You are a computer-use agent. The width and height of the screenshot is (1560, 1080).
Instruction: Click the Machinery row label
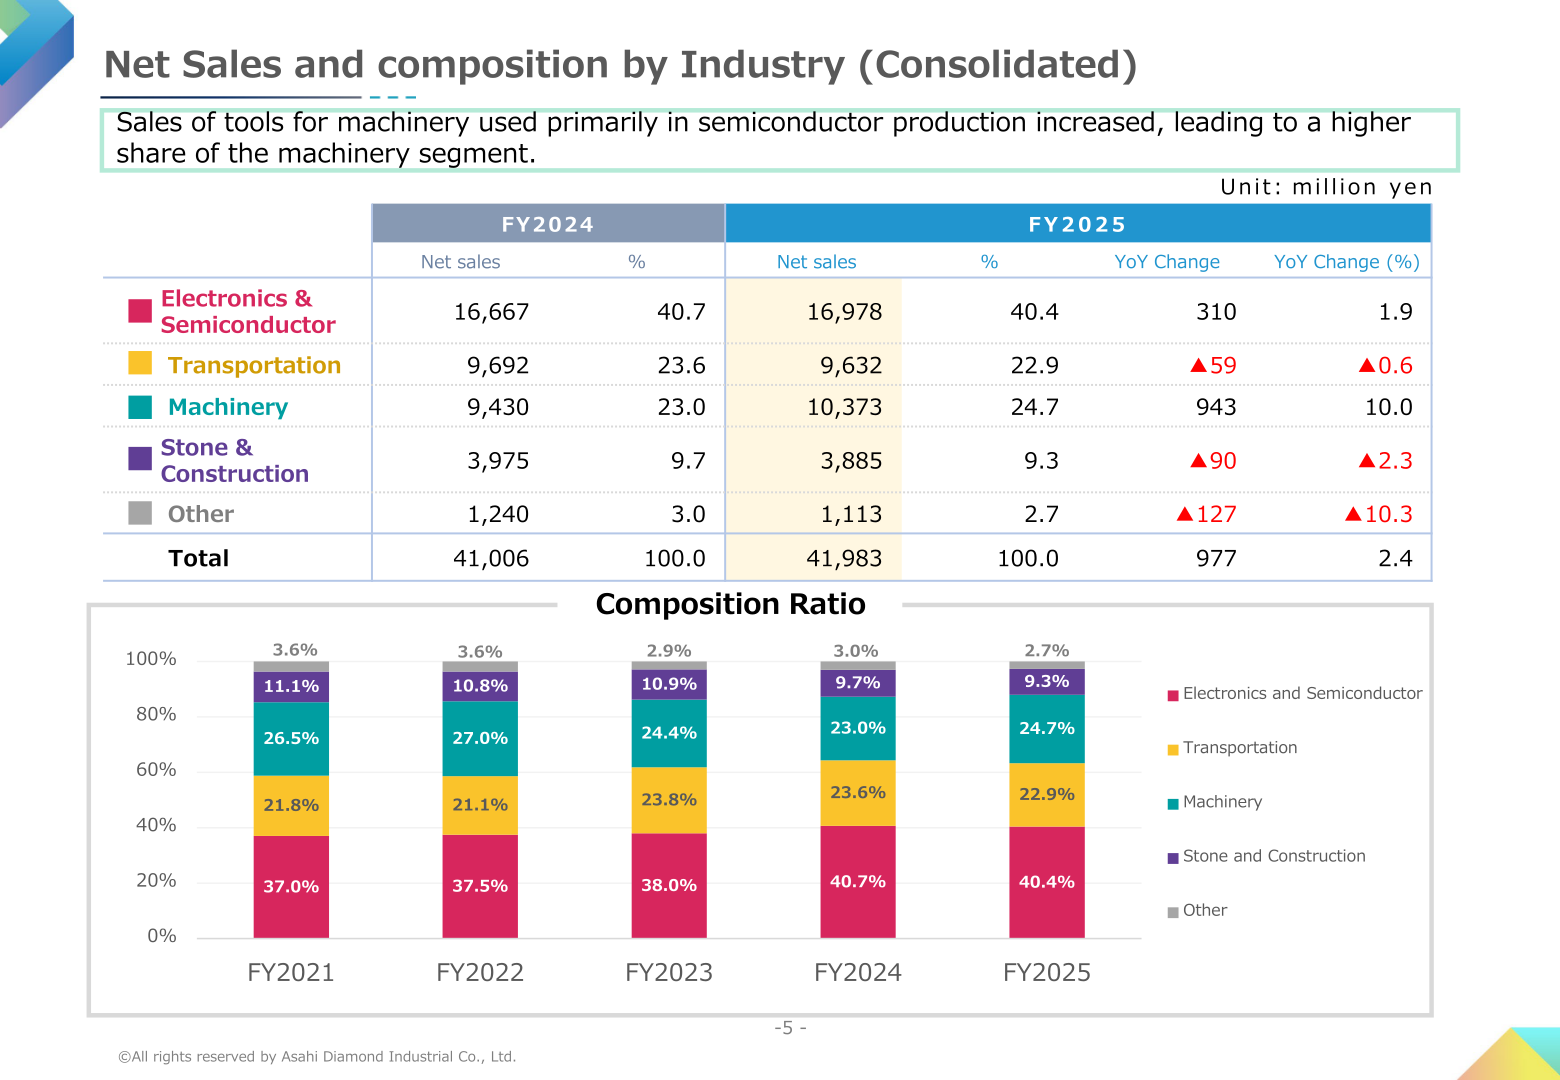click(228, 407)
